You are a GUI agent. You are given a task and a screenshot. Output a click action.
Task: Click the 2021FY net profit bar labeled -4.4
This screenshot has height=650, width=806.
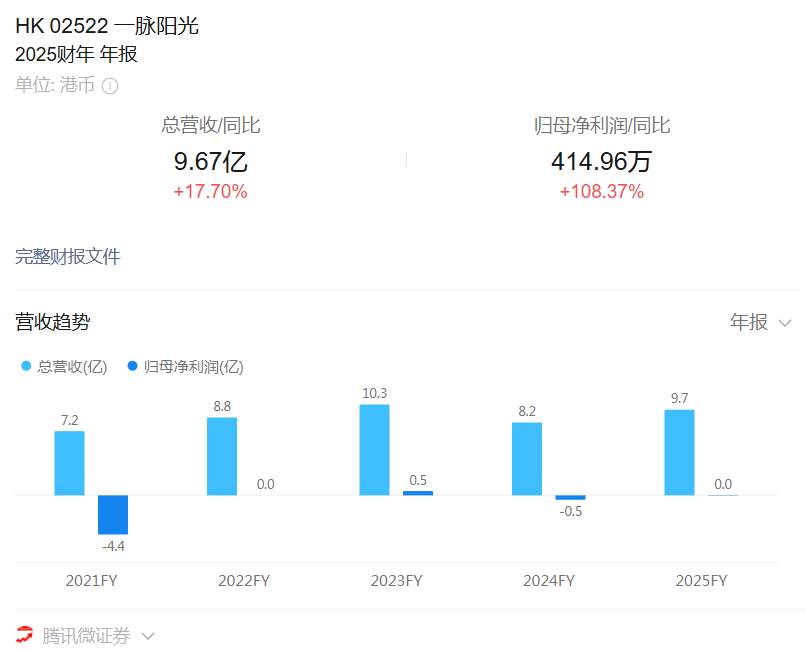(113, 514)
